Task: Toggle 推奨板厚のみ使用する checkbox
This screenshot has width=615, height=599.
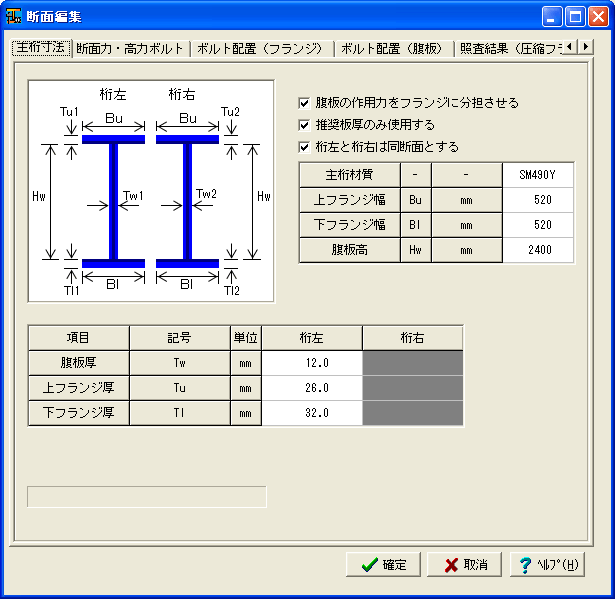Action: (304, 125)
